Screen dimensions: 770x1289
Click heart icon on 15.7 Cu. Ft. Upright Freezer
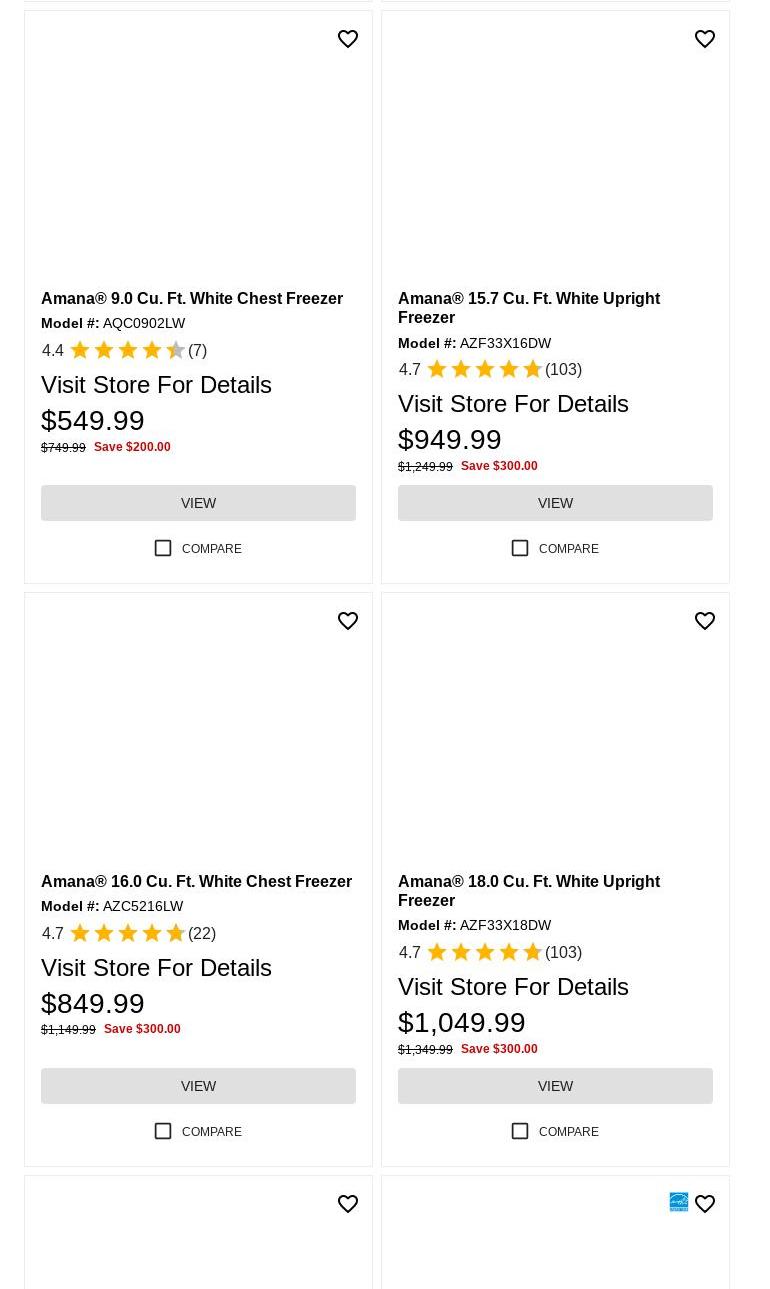click(x=705, y=39)
